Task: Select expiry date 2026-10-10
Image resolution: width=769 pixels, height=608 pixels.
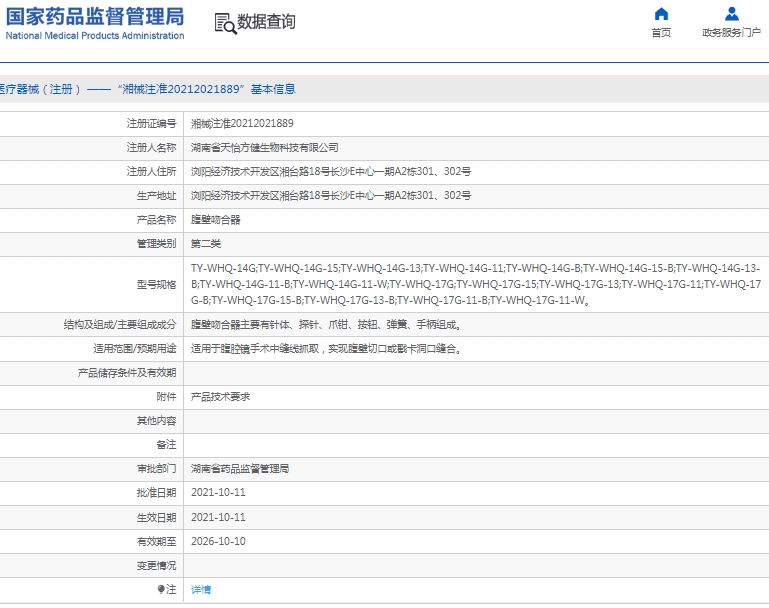Action: [x=218, y=541]
